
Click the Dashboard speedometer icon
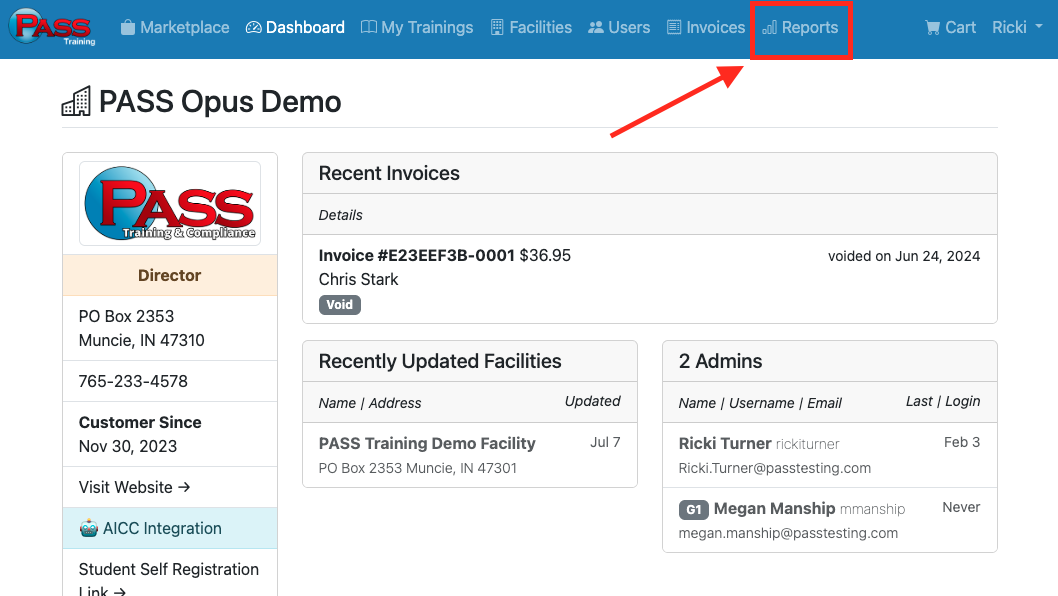253,28
